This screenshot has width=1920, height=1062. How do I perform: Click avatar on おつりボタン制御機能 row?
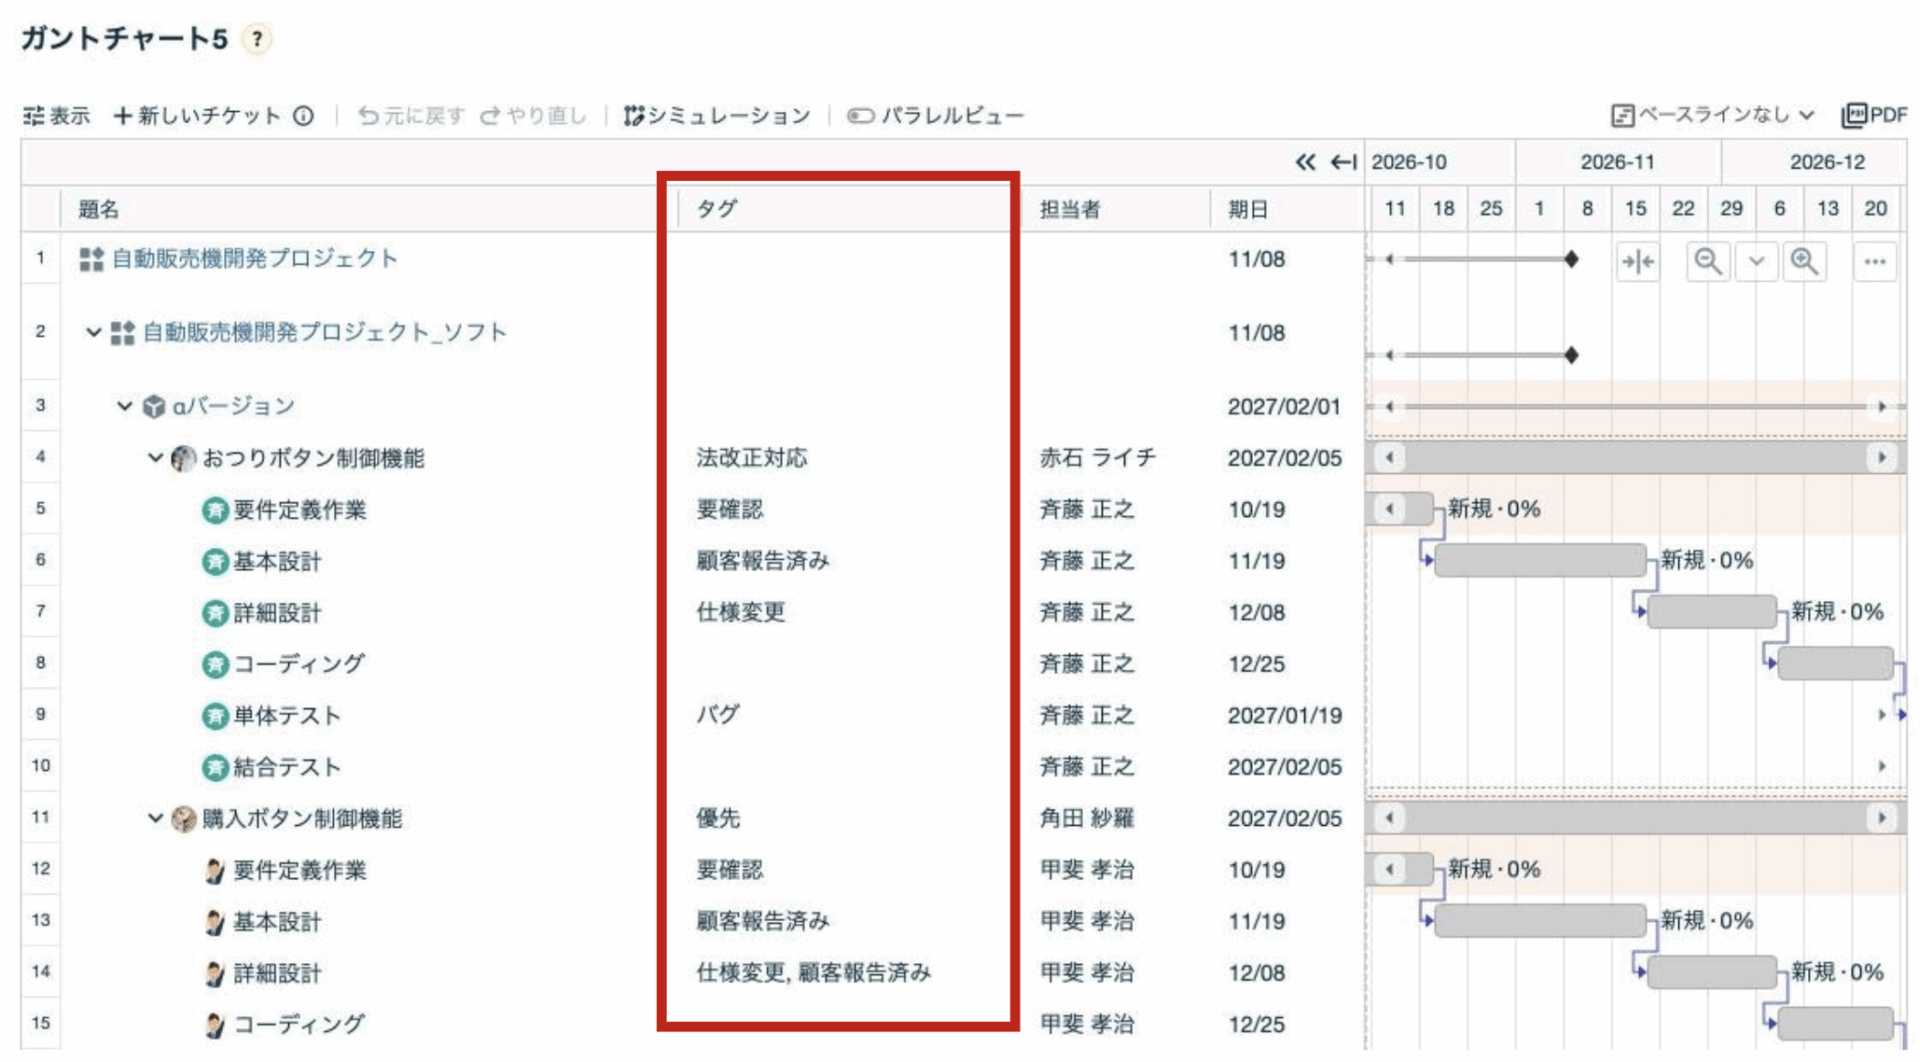click(x=184, y=459)
